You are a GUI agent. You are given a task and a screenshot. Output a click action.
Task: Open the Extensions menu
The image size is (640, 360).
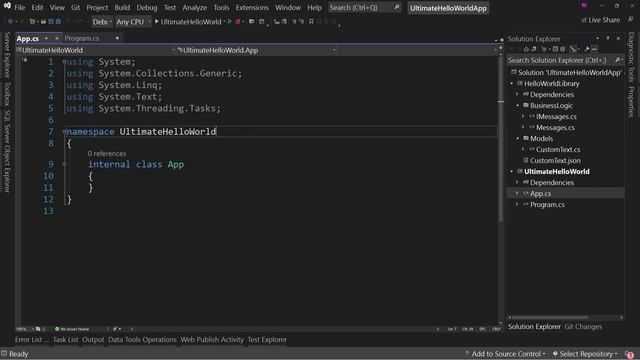coord(252,7)
